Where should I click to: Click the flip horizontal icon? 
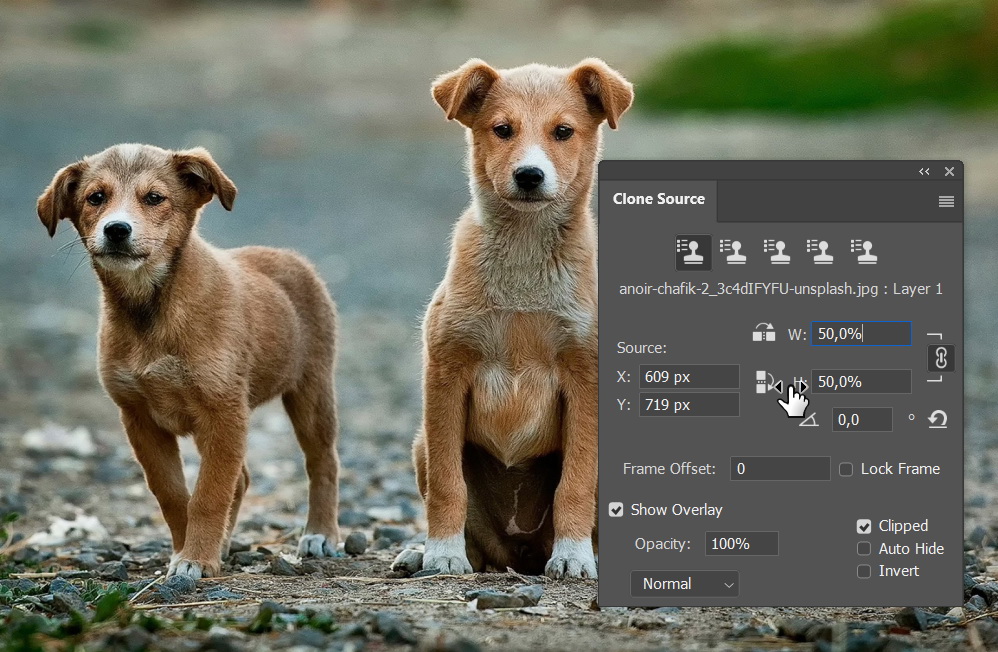[x=764, y=333]
